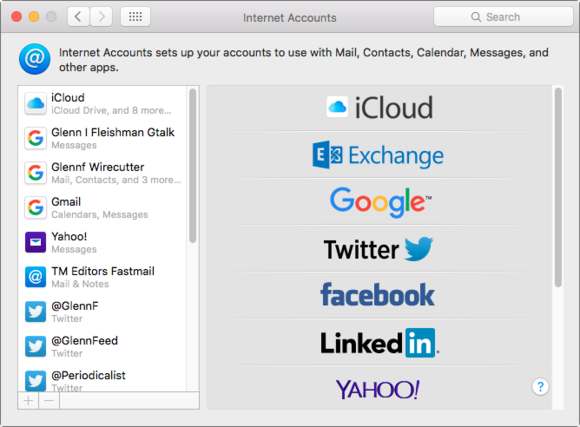Go back with the left chevron button
This screenshot has height=427, width=580.
78,17
